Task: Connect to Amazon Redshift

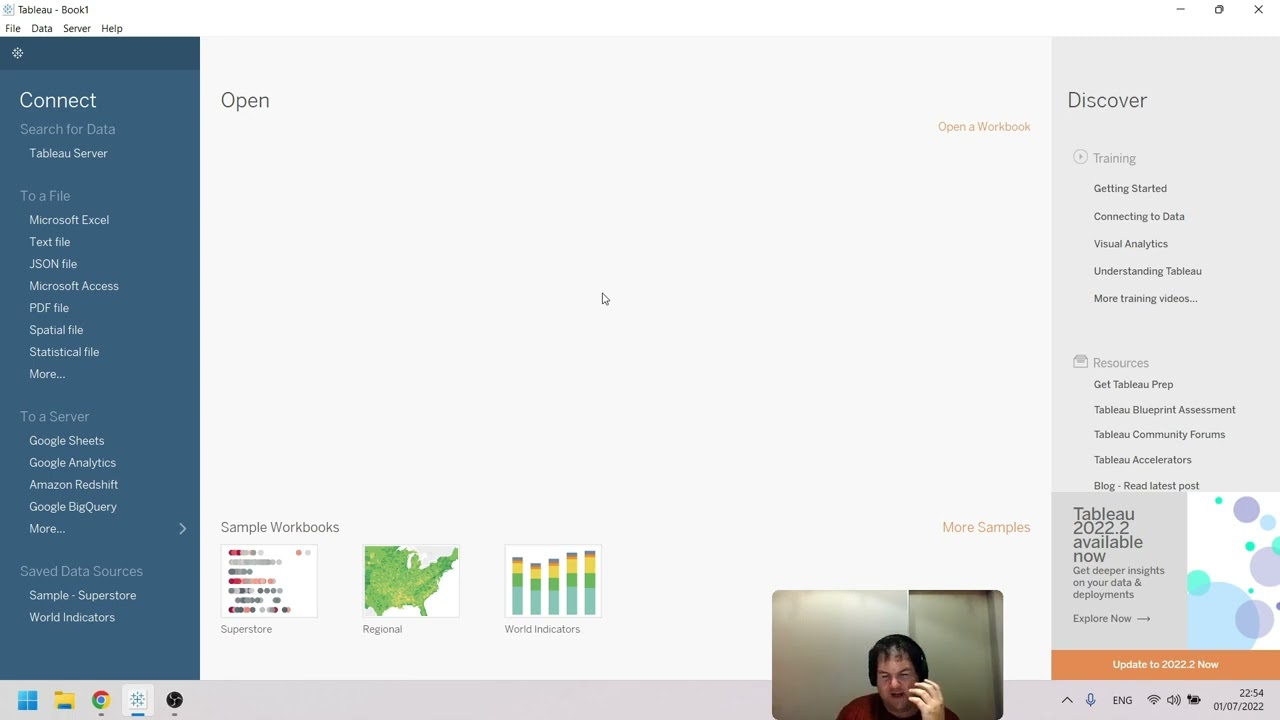Action: (74, 485)
